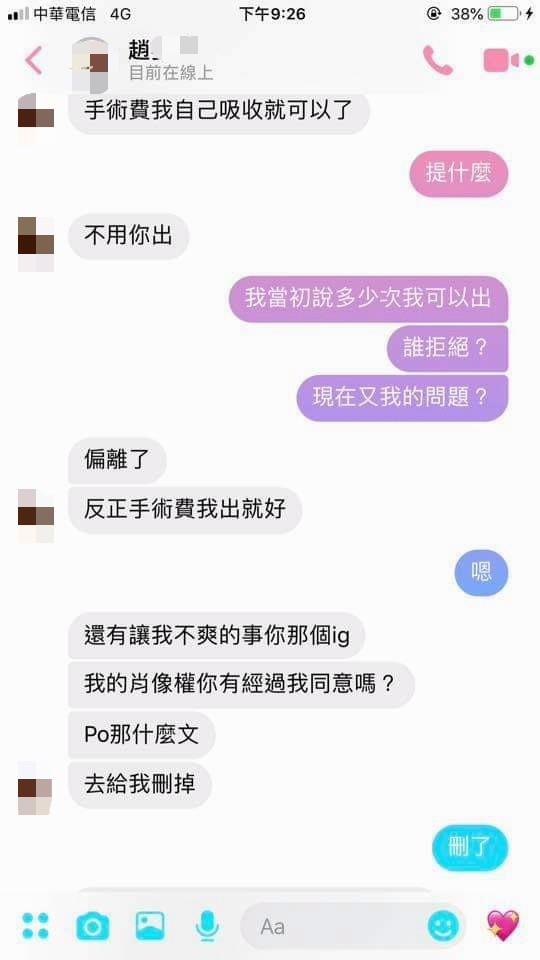Select the message 我當初說多少次我可以出
Viewport: 540px width, 960px height.
[x=369, y=299]
